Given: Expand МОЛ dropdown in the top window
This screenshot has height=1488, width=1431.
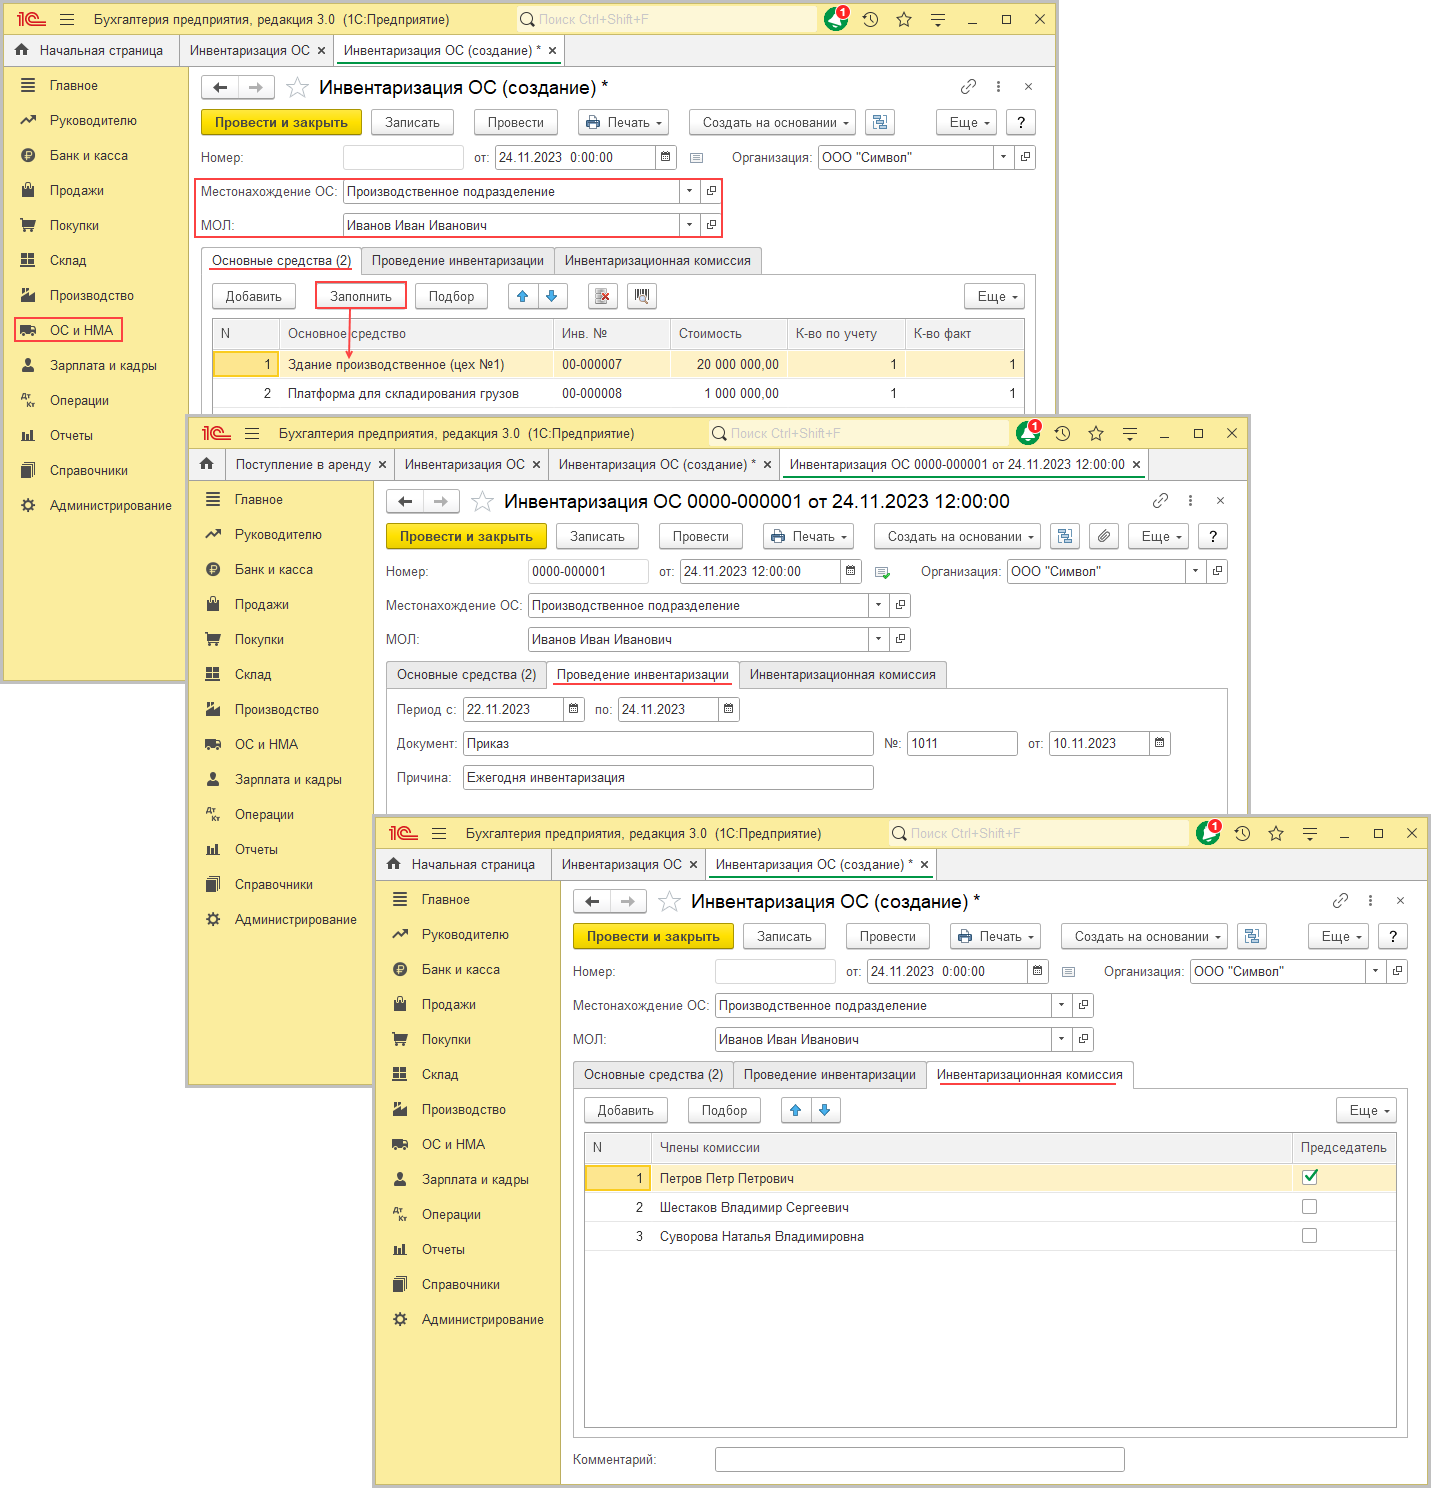Looking at the screenshot, I should coord(689,225).
